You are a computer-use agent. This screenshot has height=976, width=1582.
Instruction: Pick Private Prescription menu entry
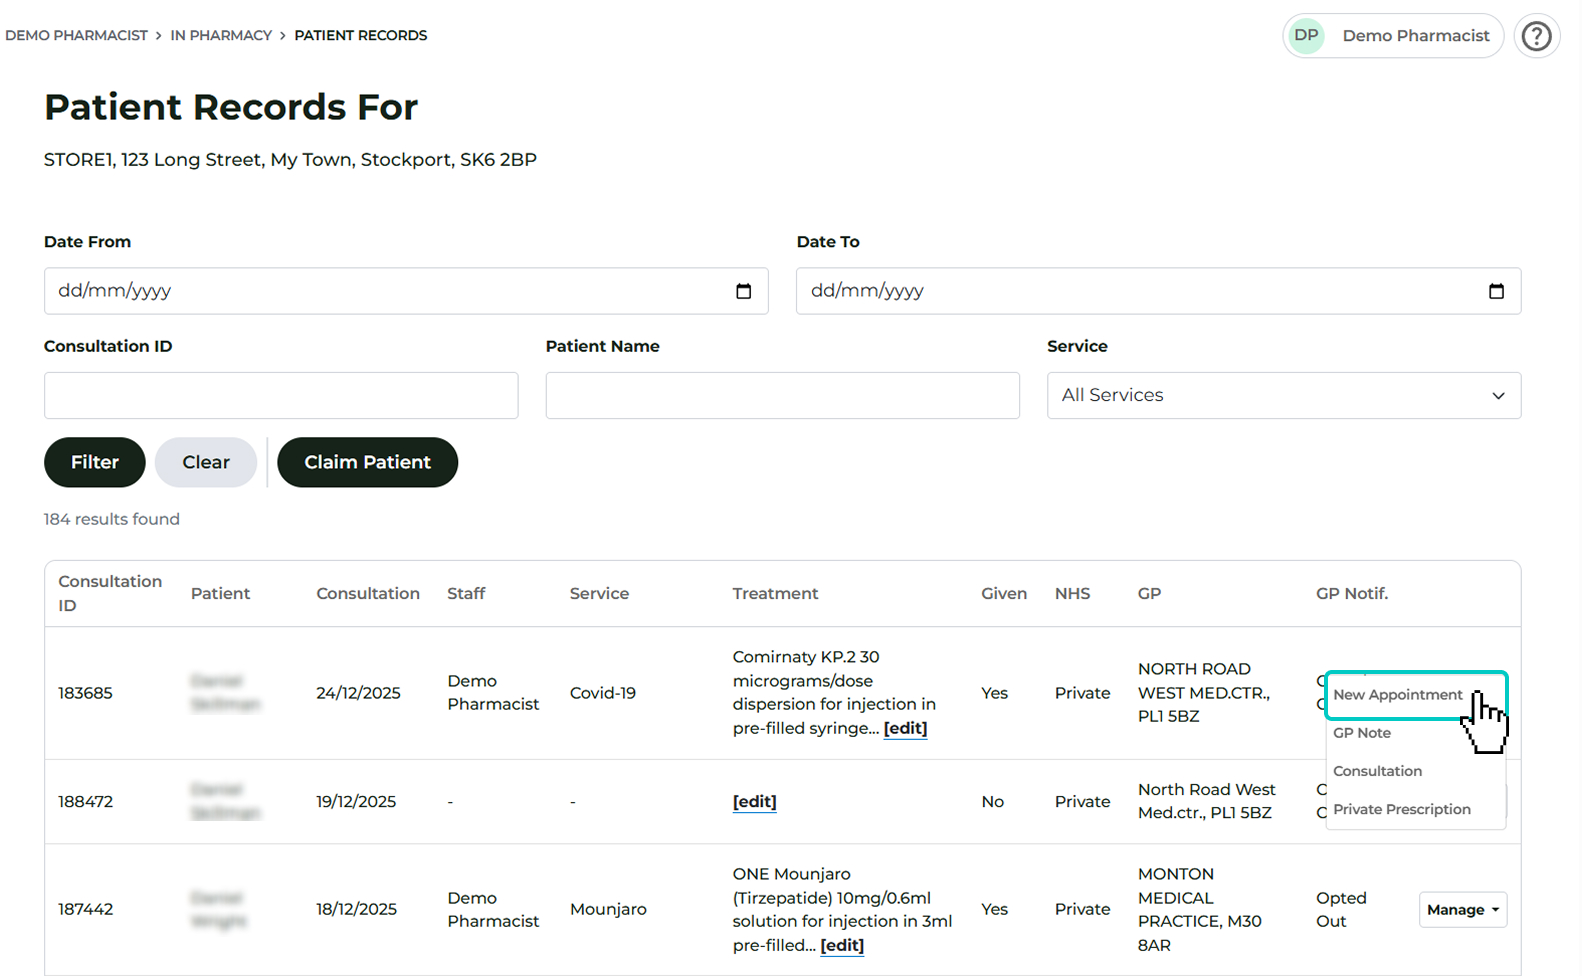click(x=1401, y=809)
